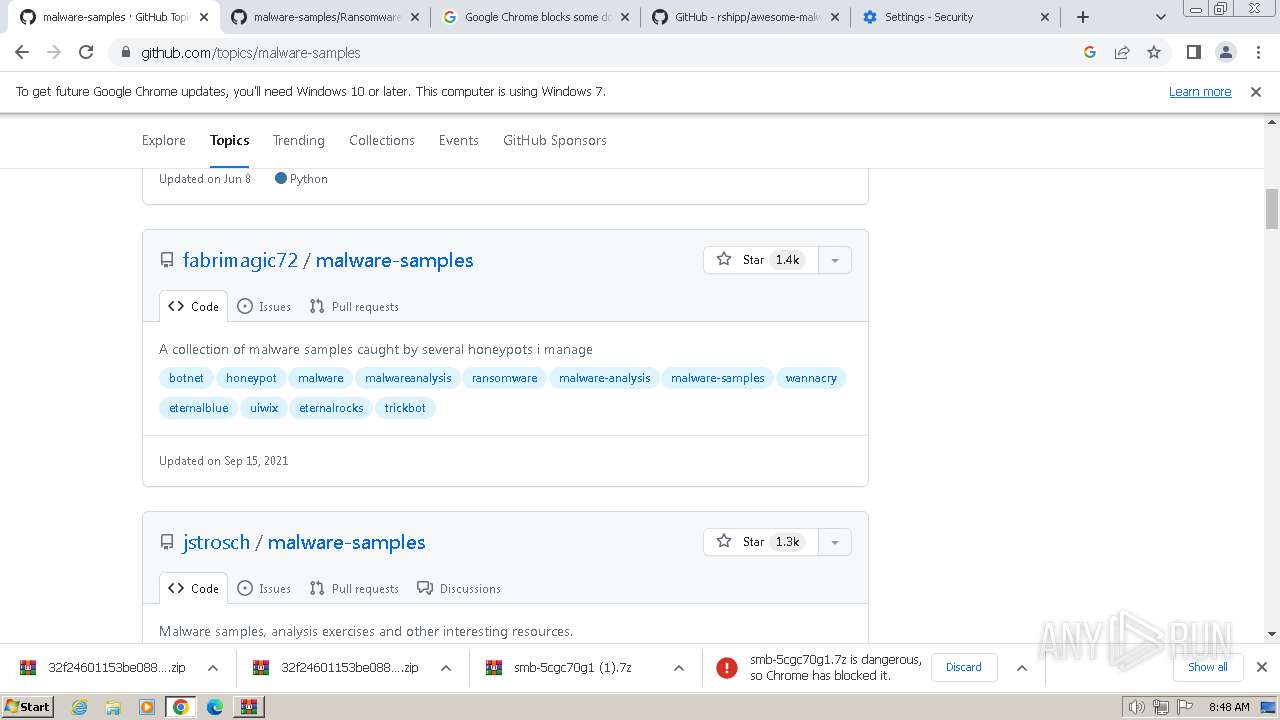This screenshot has width=1280, height=720.
Task: Expand star list dropdown for fabrimagic72 repo
Action: (x=835, y=260)
